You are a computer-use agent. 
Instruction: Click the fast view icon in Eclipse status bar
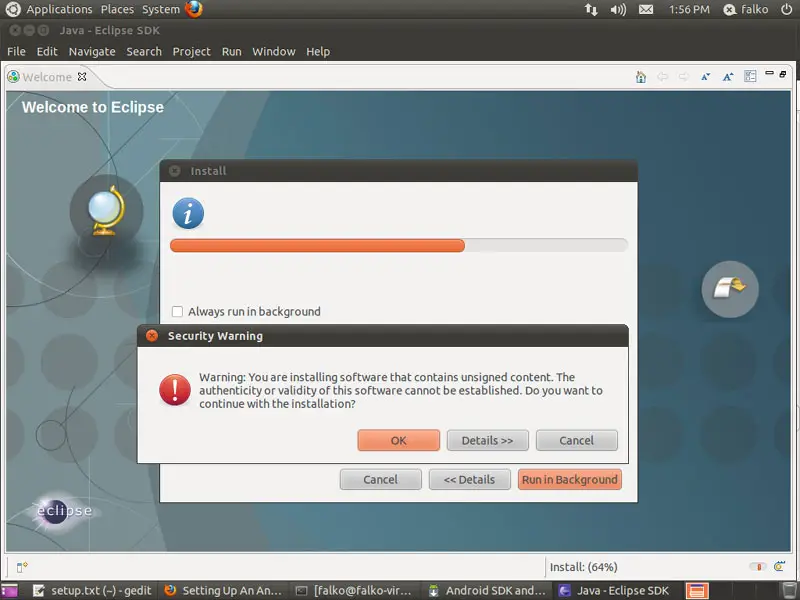tap(21, 567)
